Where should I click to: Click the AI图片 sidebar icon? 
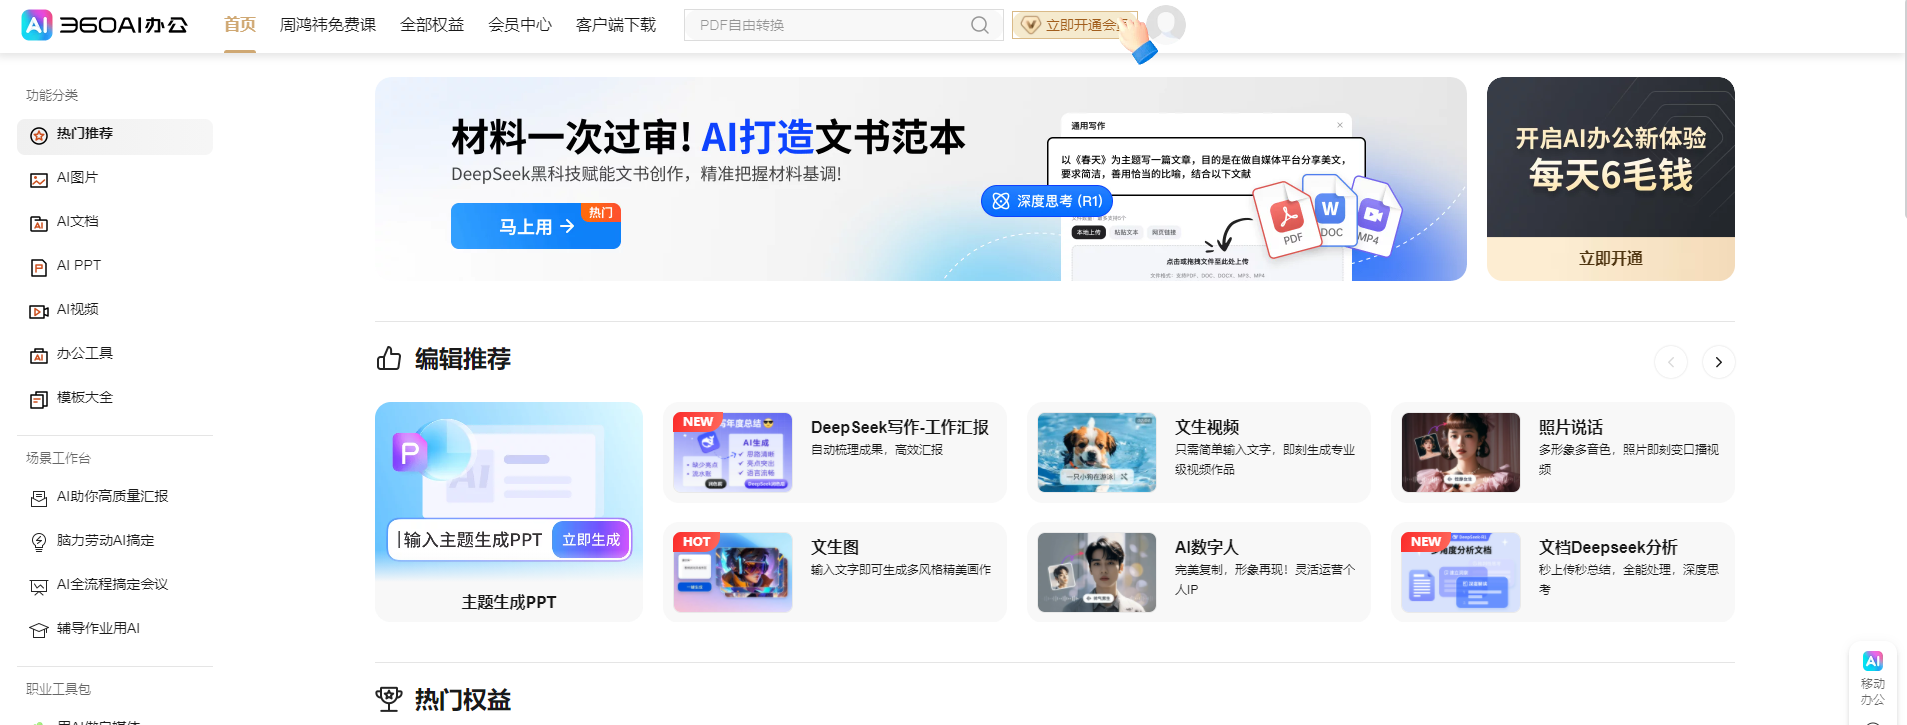39,180
